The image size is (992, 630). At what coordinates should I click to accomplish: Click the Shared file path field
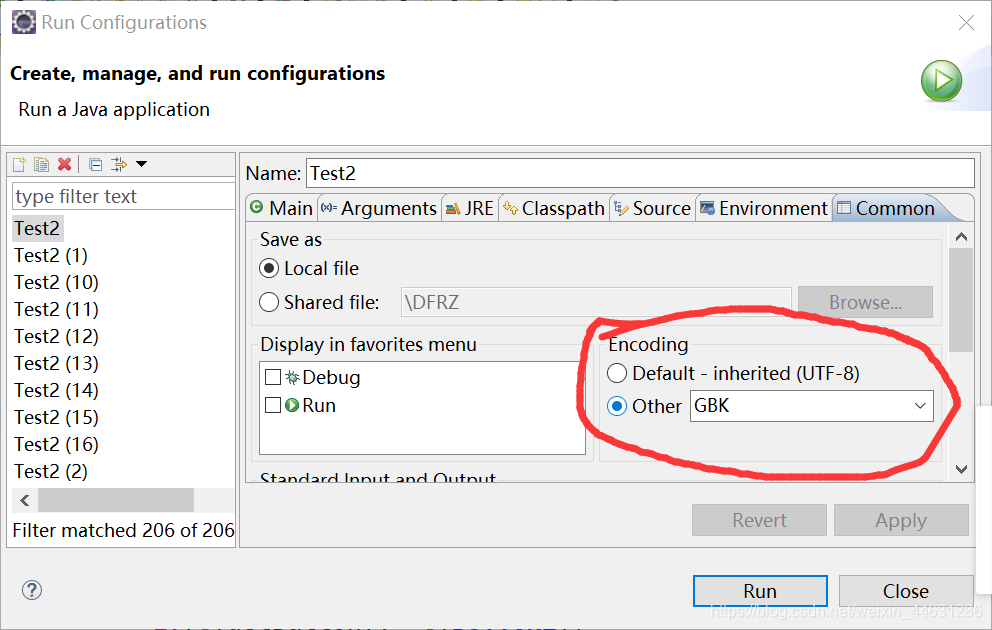point(596,302)
